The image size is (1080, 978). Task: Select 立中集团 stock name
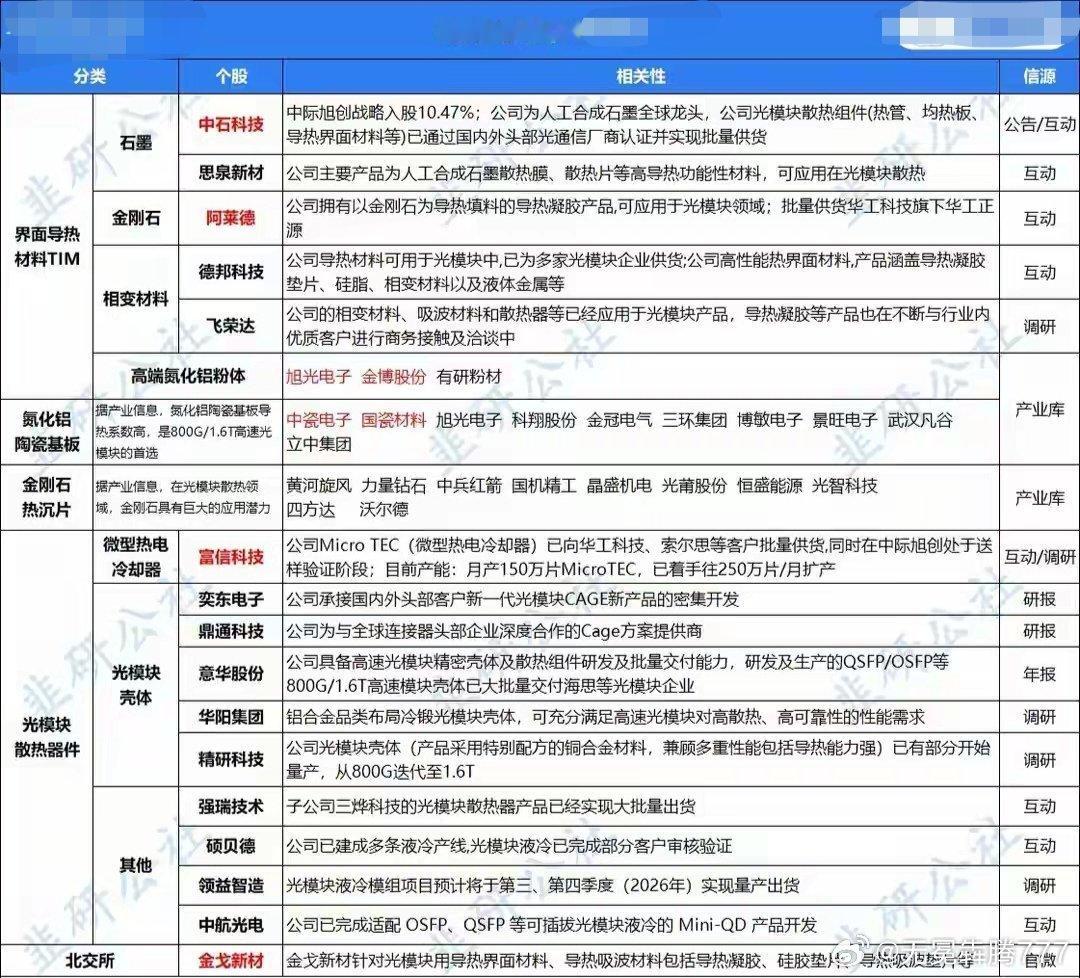(319, 444)
